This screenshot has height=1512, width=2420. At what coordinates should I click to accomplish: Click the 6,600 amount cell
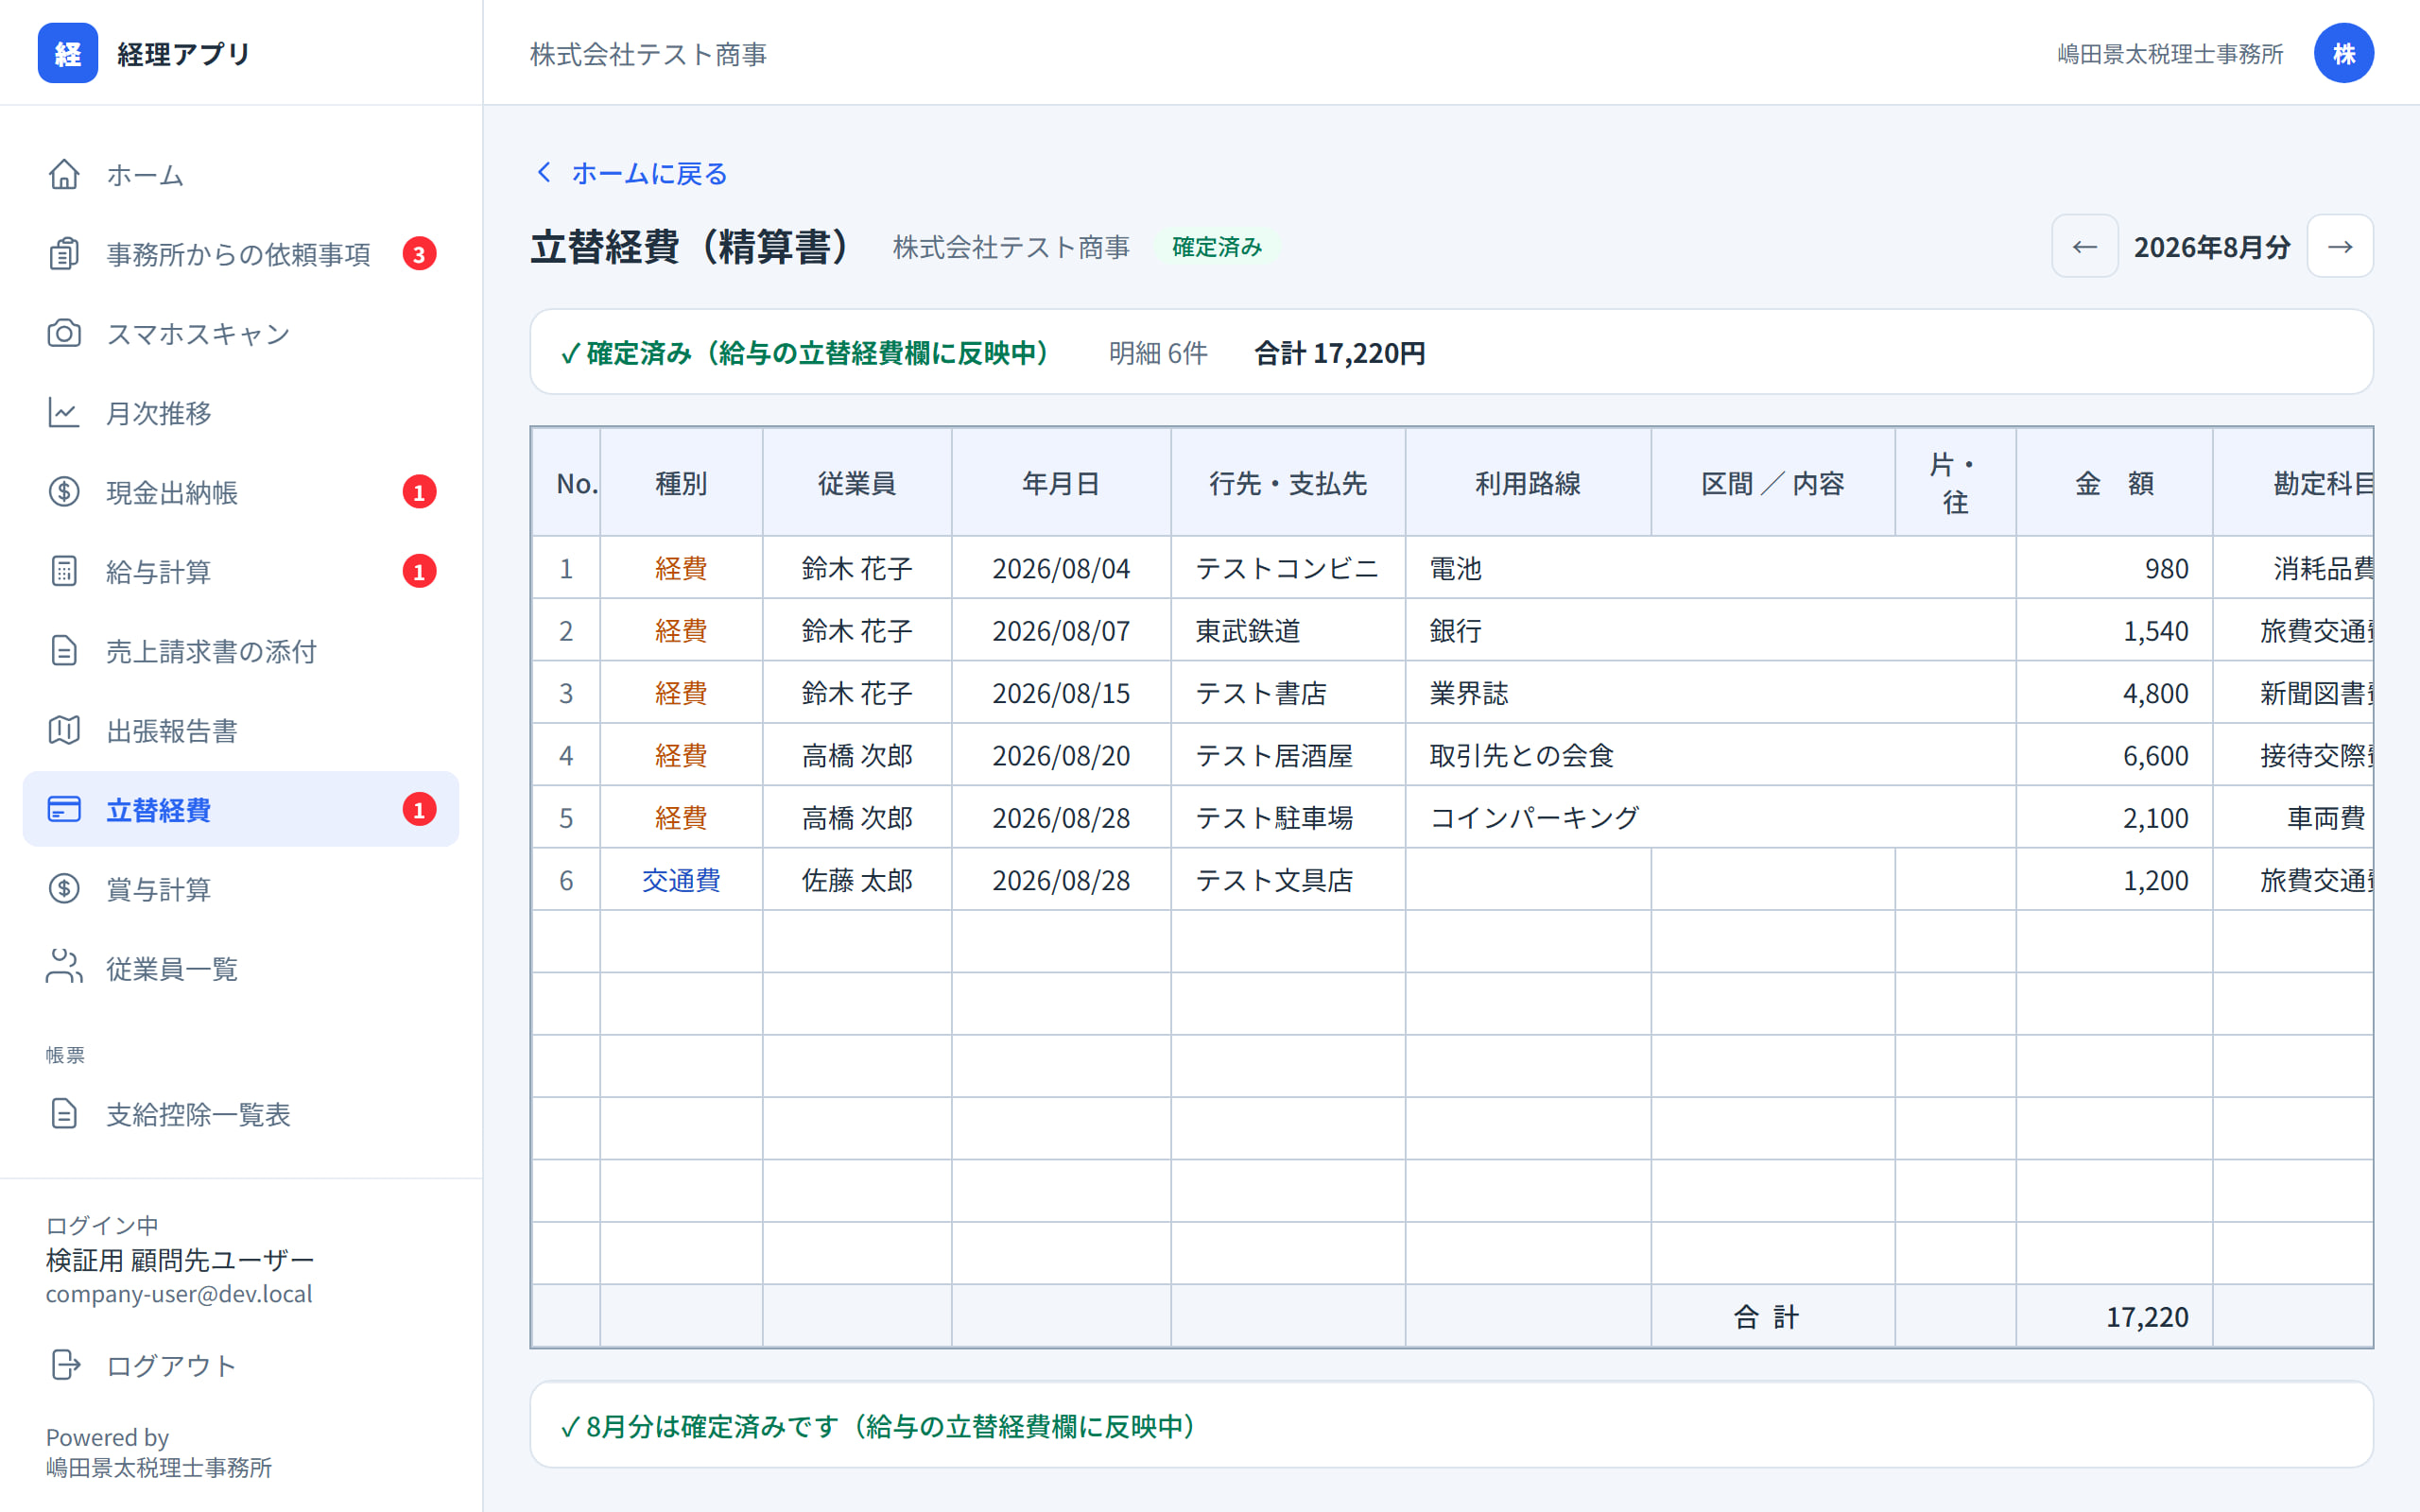pos(2114,756)
